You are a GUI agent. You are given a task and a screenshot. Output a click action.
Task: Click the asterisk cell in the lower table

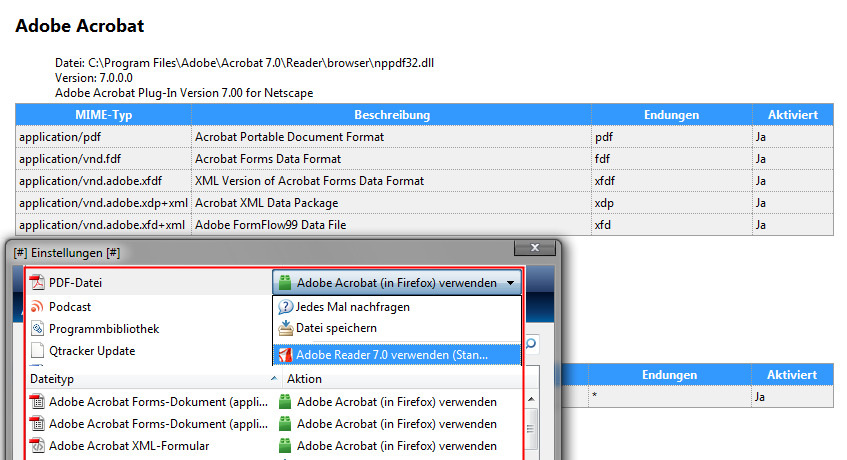(669, 397)
